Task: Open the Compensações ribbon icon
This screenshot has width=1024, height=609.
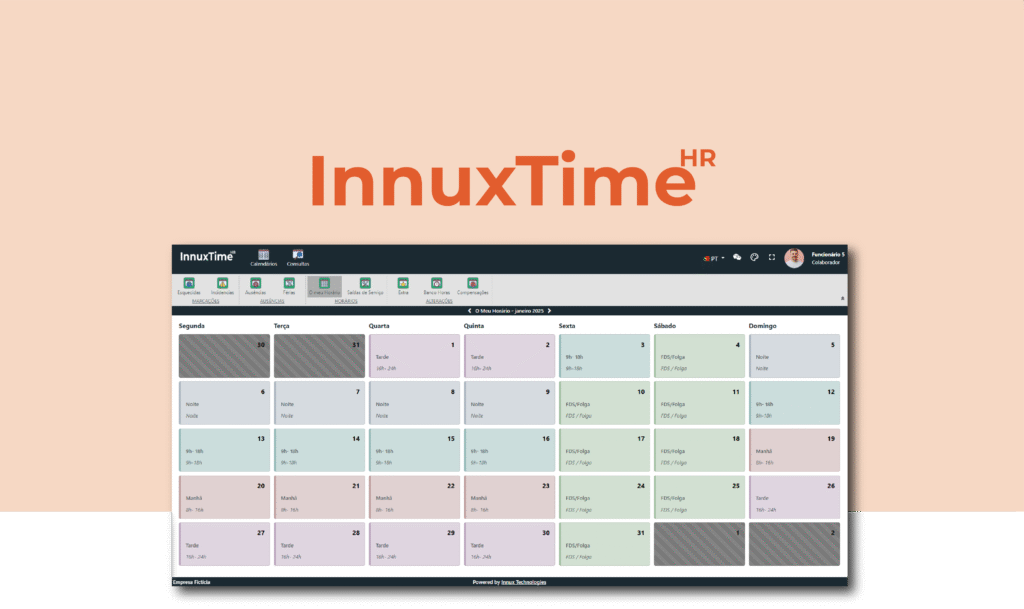Action: pos(473,283)
